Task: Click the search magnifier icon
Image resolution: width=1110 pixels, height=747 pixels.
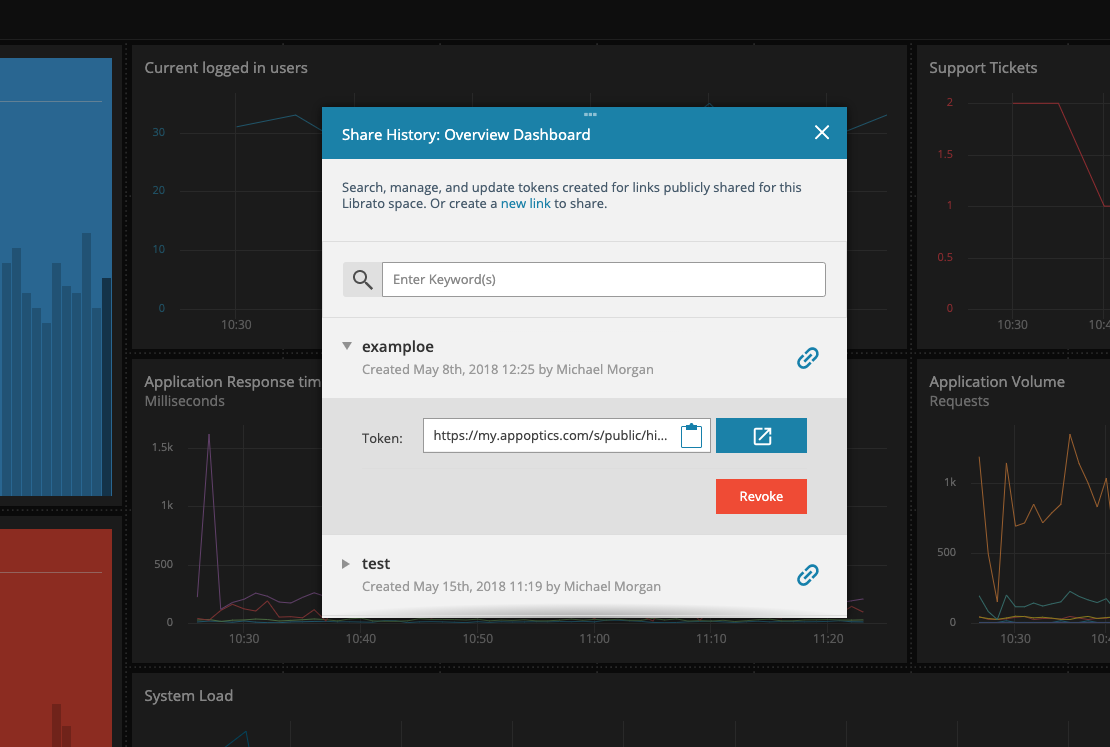Action: point(362,279)
